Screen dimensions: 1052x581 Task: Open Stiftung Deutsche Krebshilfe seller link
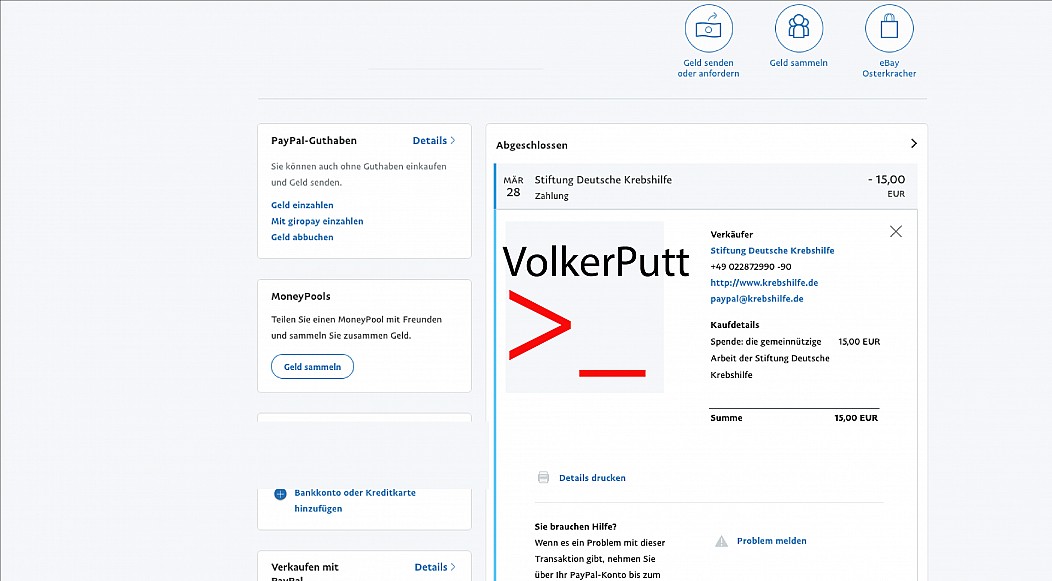tap(772, 250)
